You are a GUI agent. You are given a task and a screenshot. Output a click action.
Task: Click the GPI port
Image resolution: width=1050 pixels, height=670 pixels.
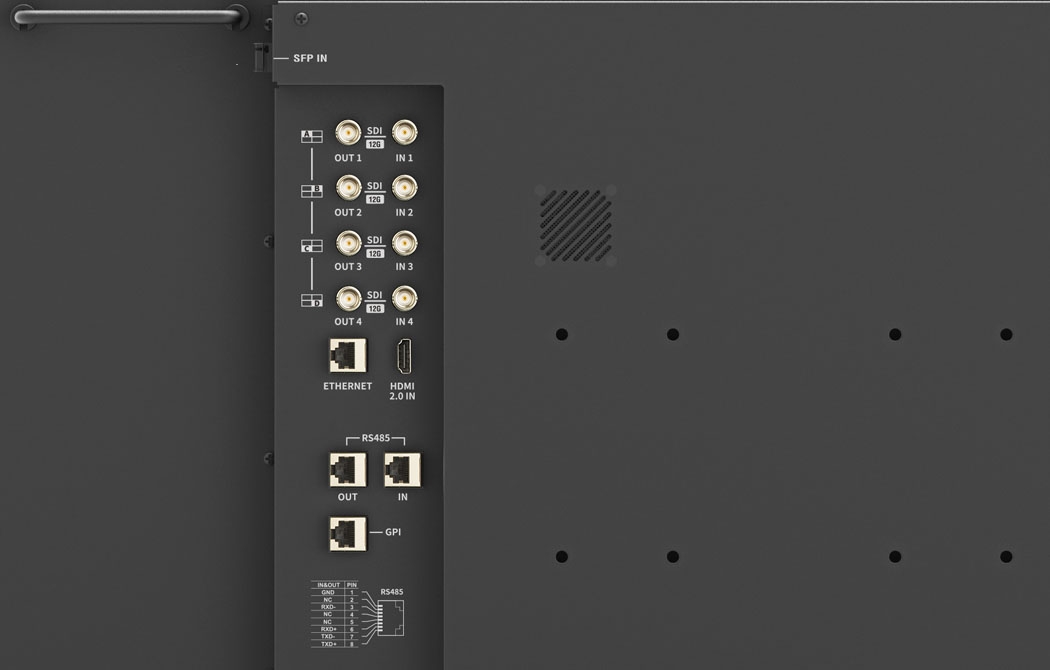pyautogui.click(x=347, y=533)
